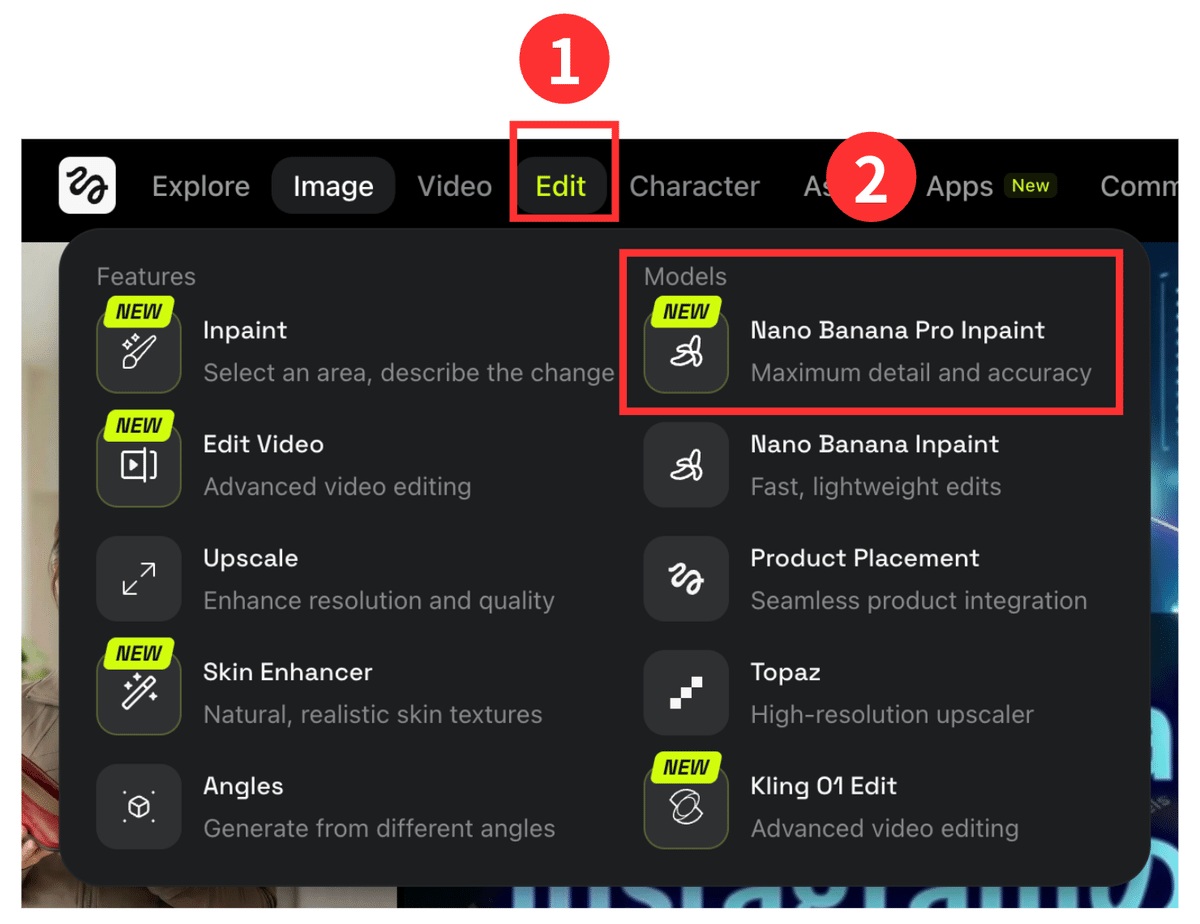Click the Angles cube icon

[138, 806]
